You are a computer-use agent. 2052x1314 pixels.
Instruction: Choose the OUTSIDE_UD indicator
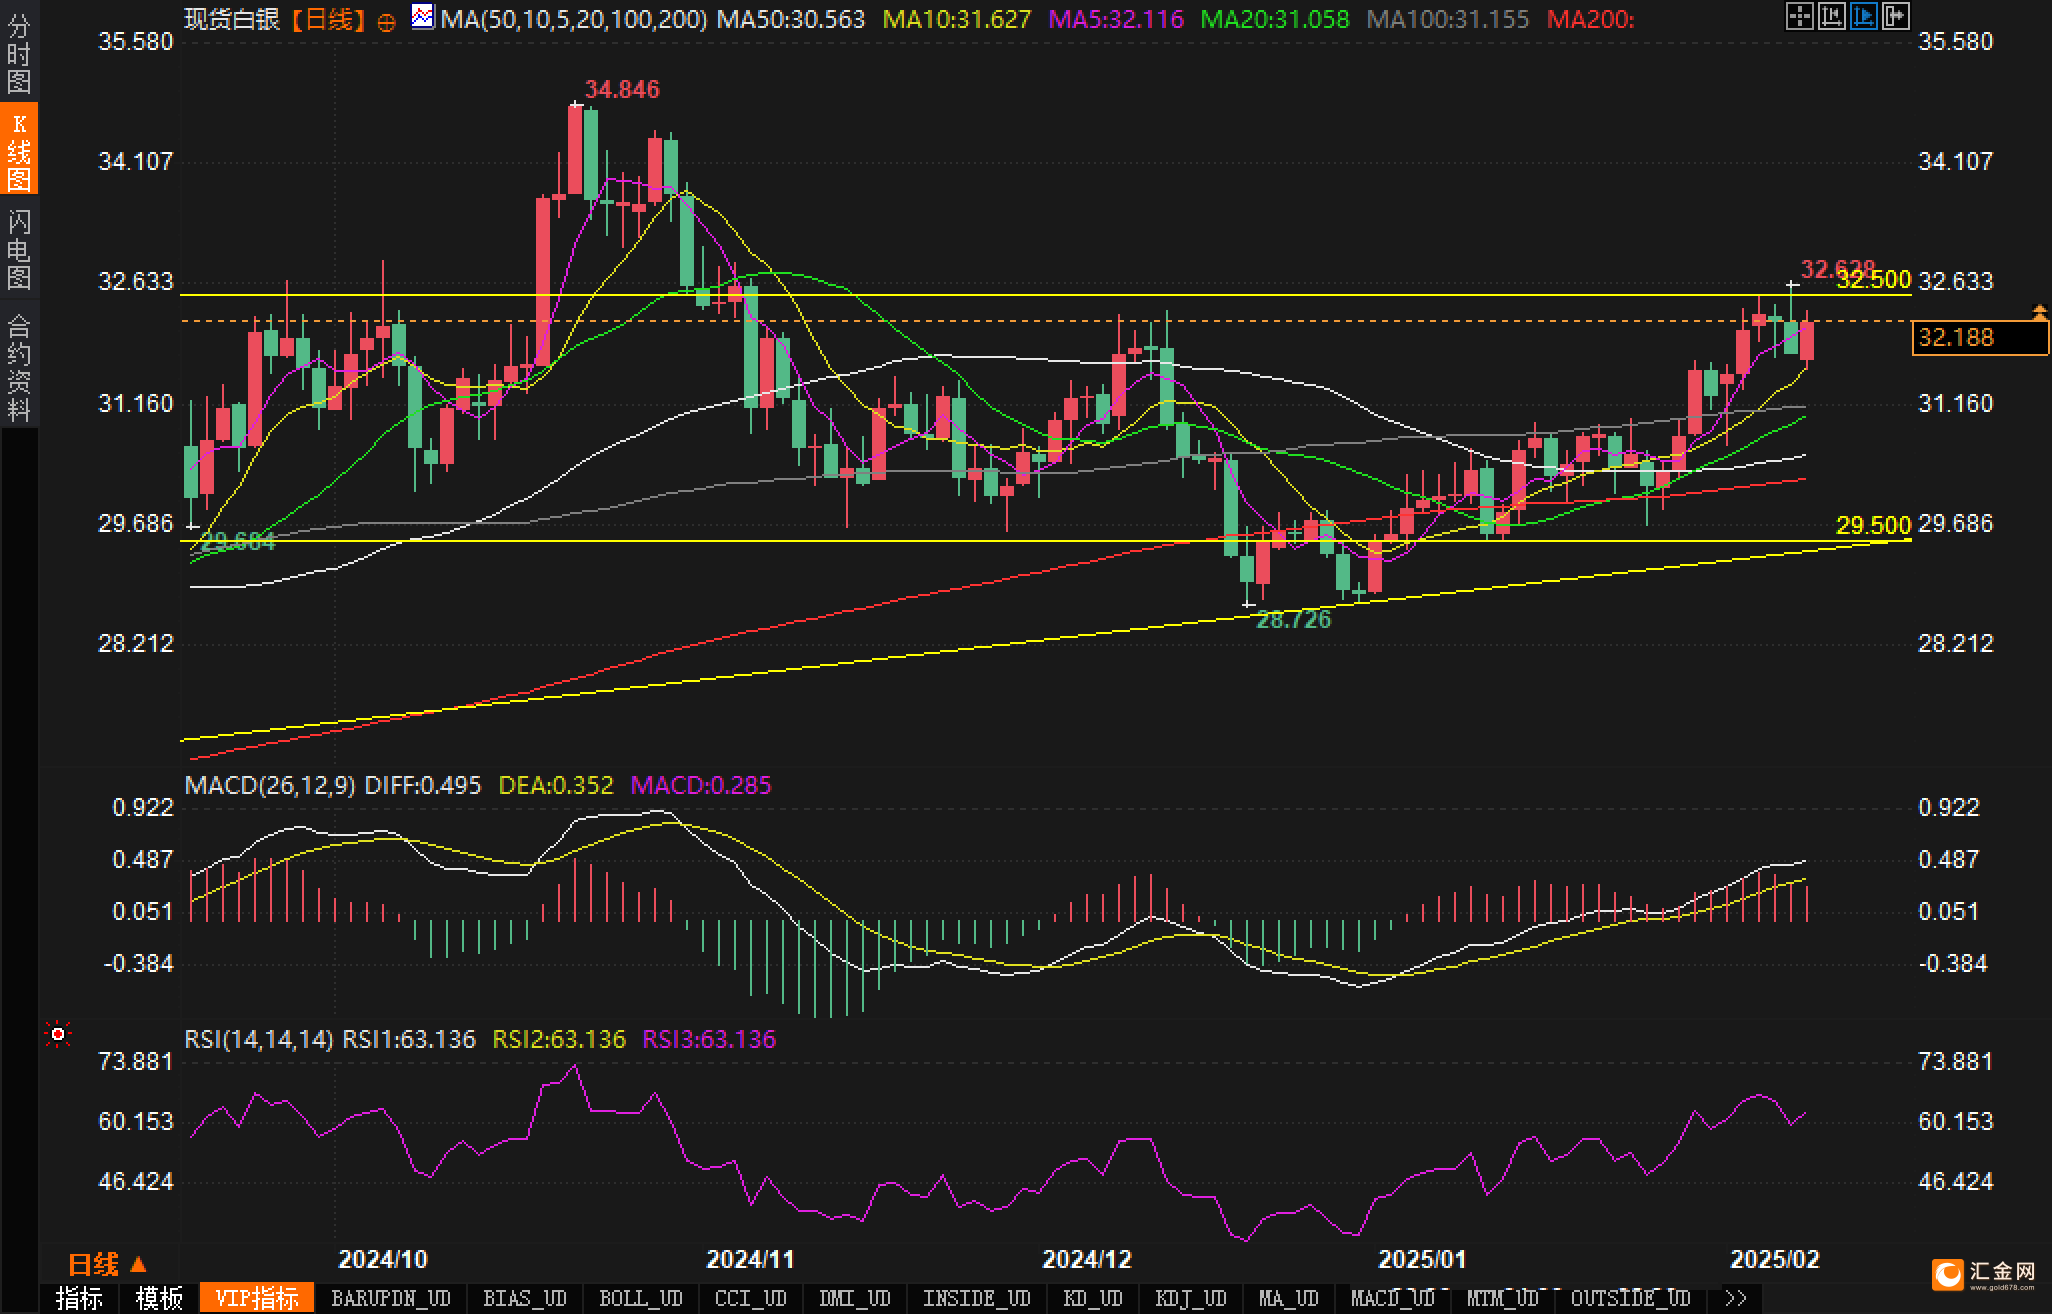(x=1631, y=1298)
